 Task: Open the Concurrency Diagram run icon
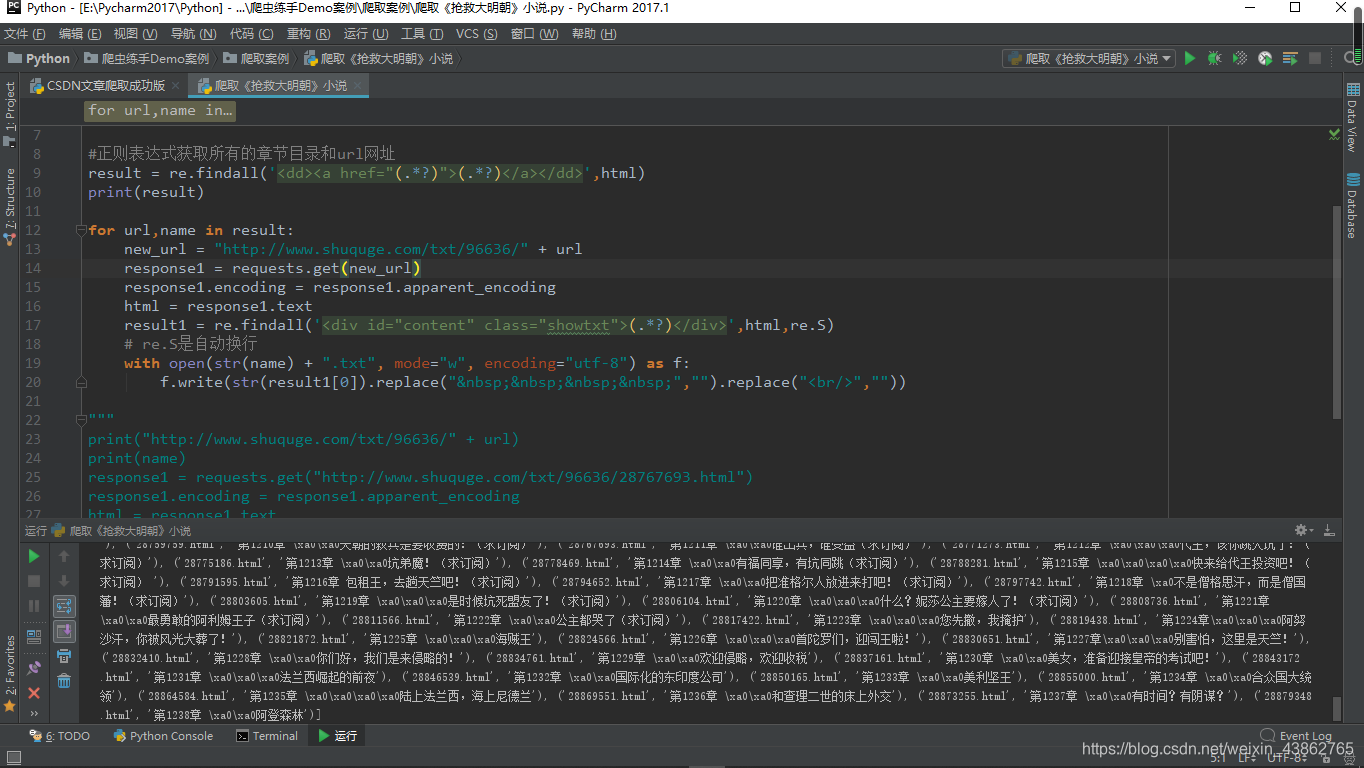pos(1290,59)
